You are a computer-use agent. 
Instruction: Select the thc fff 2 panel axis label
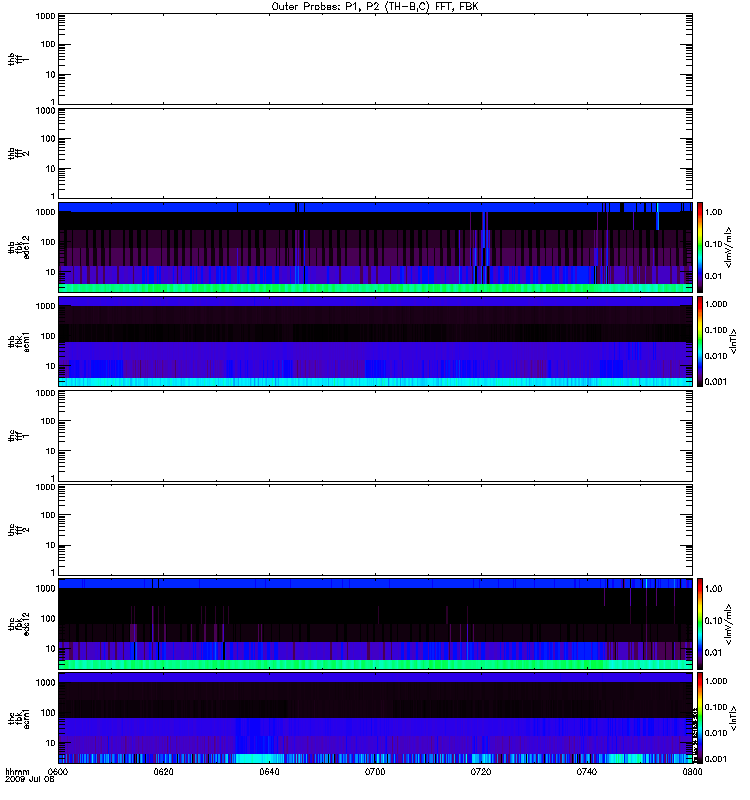coord(18,530)
